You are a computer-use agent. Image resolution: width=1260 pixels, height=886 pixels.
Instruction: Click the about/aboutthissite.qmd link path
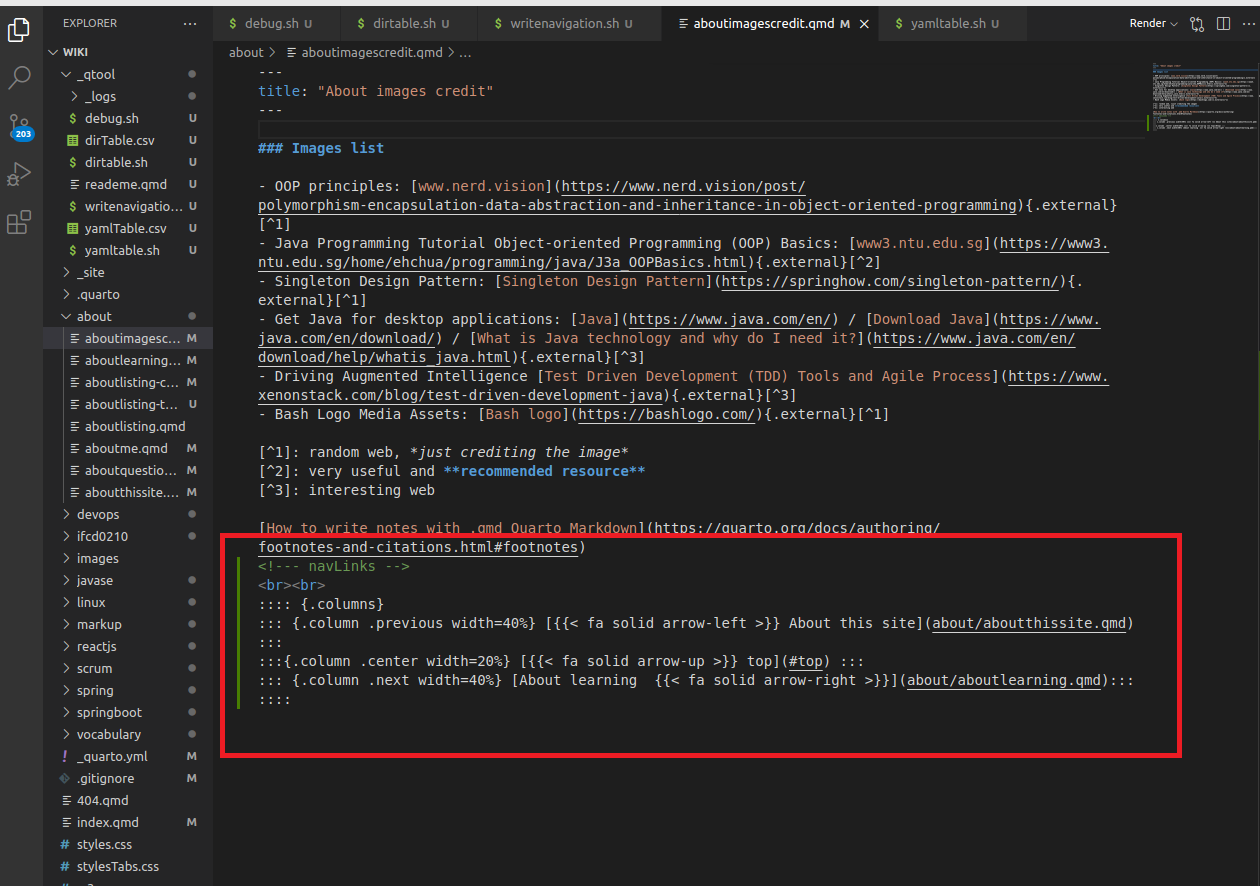[x=1029, y=623]
